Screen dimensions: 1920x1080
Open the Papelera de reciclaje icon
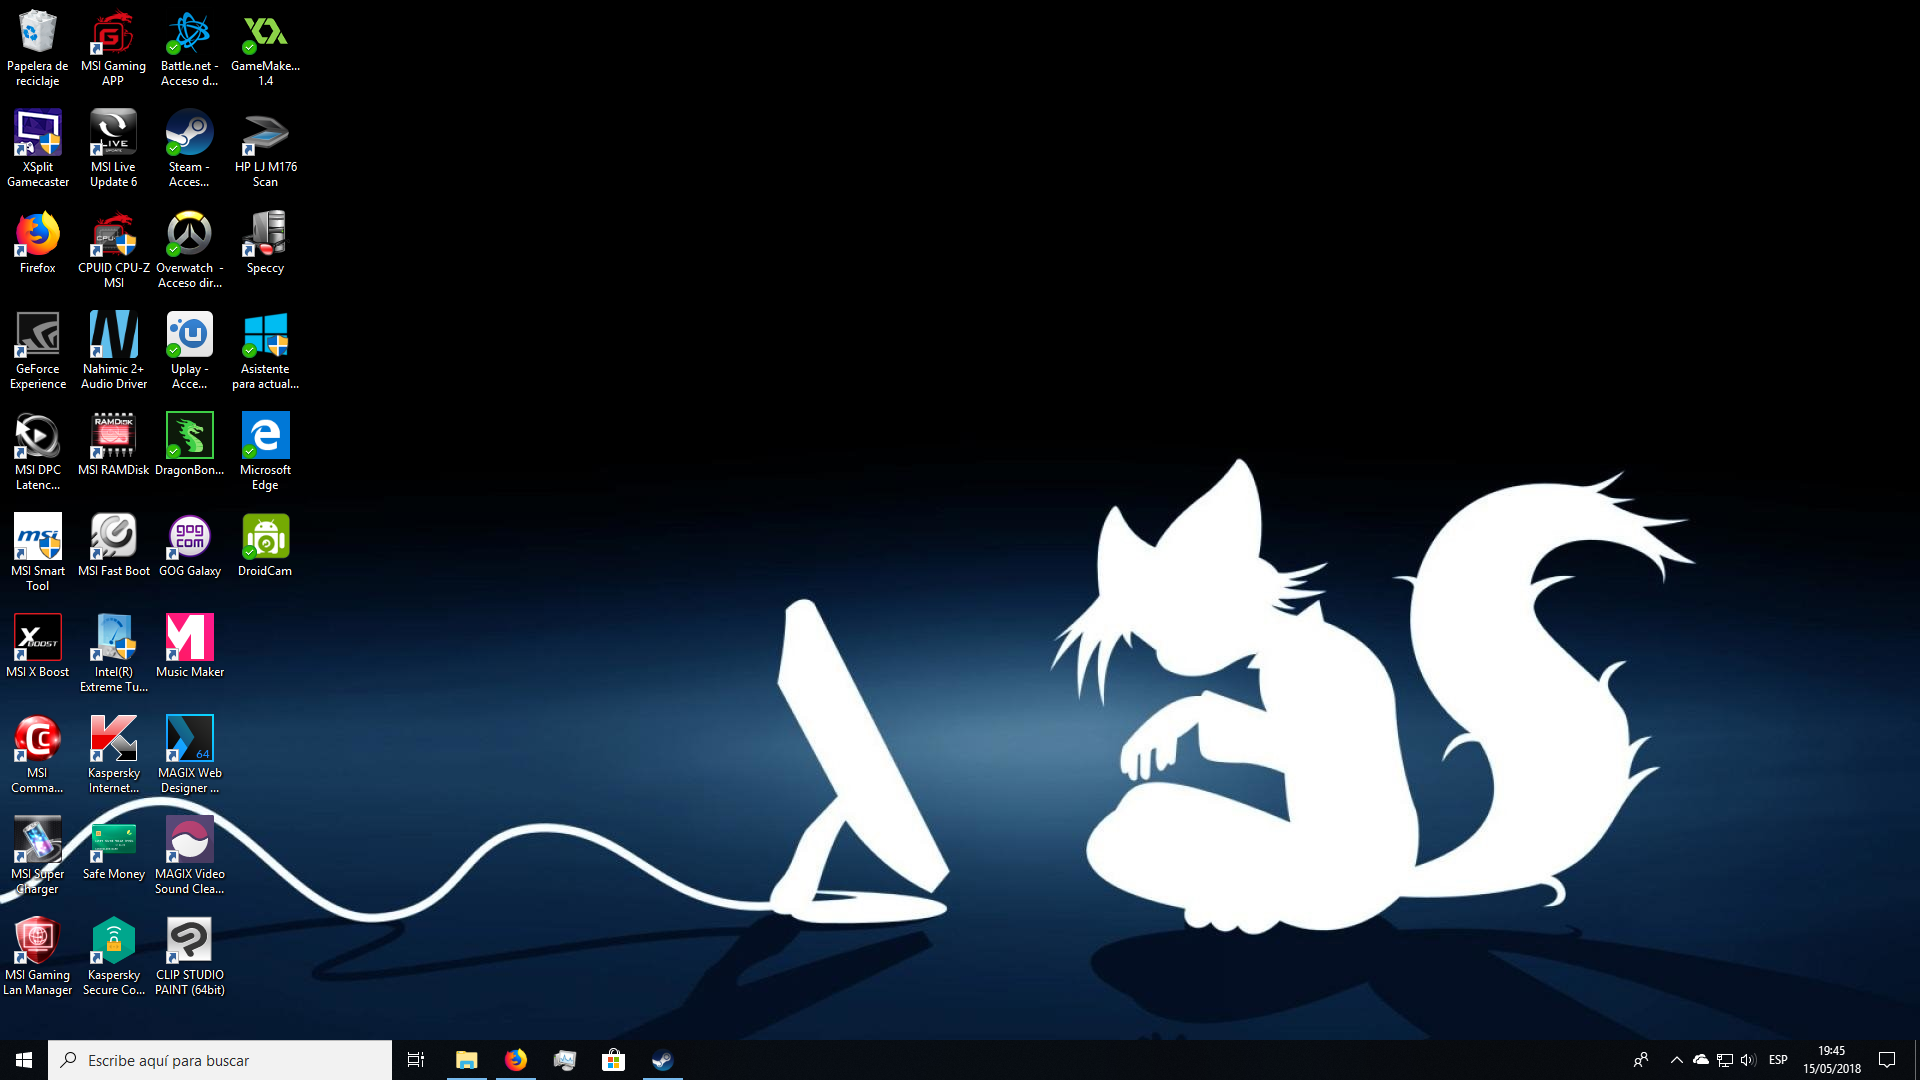38,48
